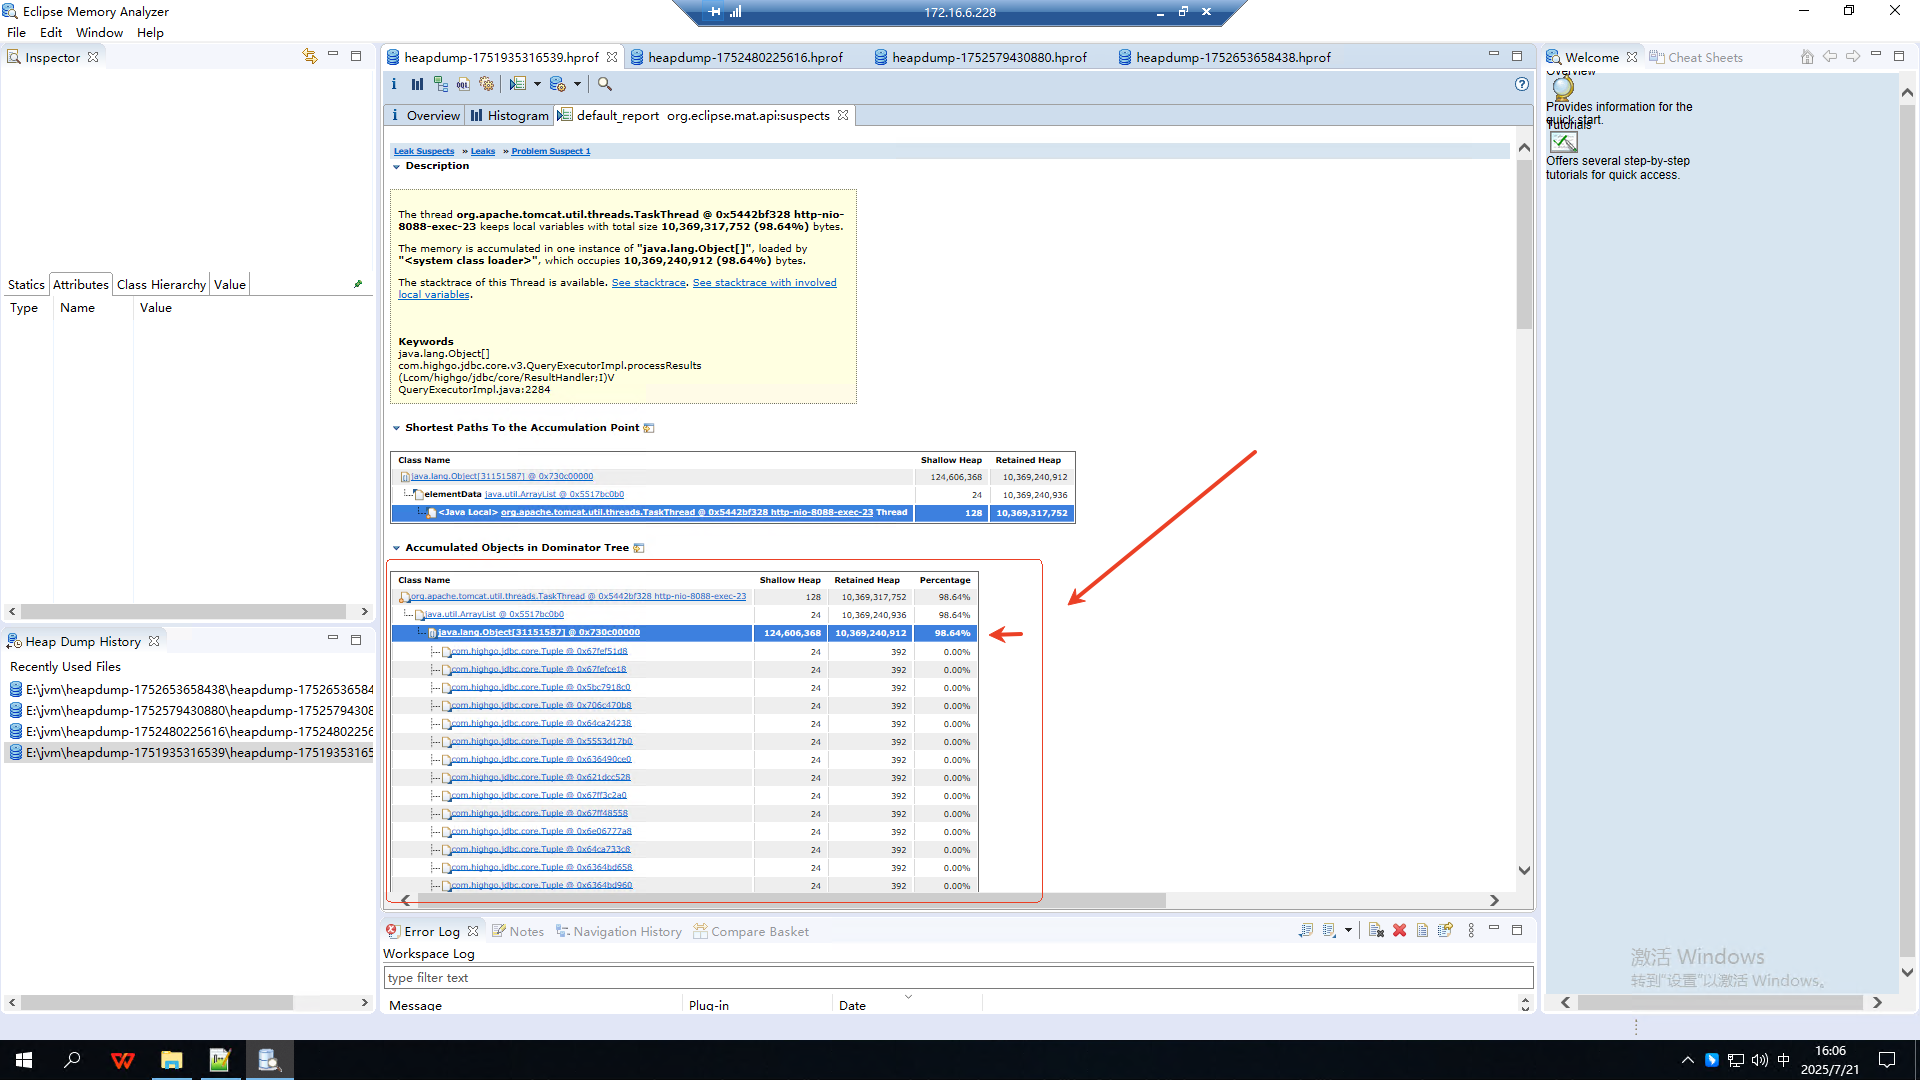
Task: Click the Error Log filter text field
Action: 958,978
